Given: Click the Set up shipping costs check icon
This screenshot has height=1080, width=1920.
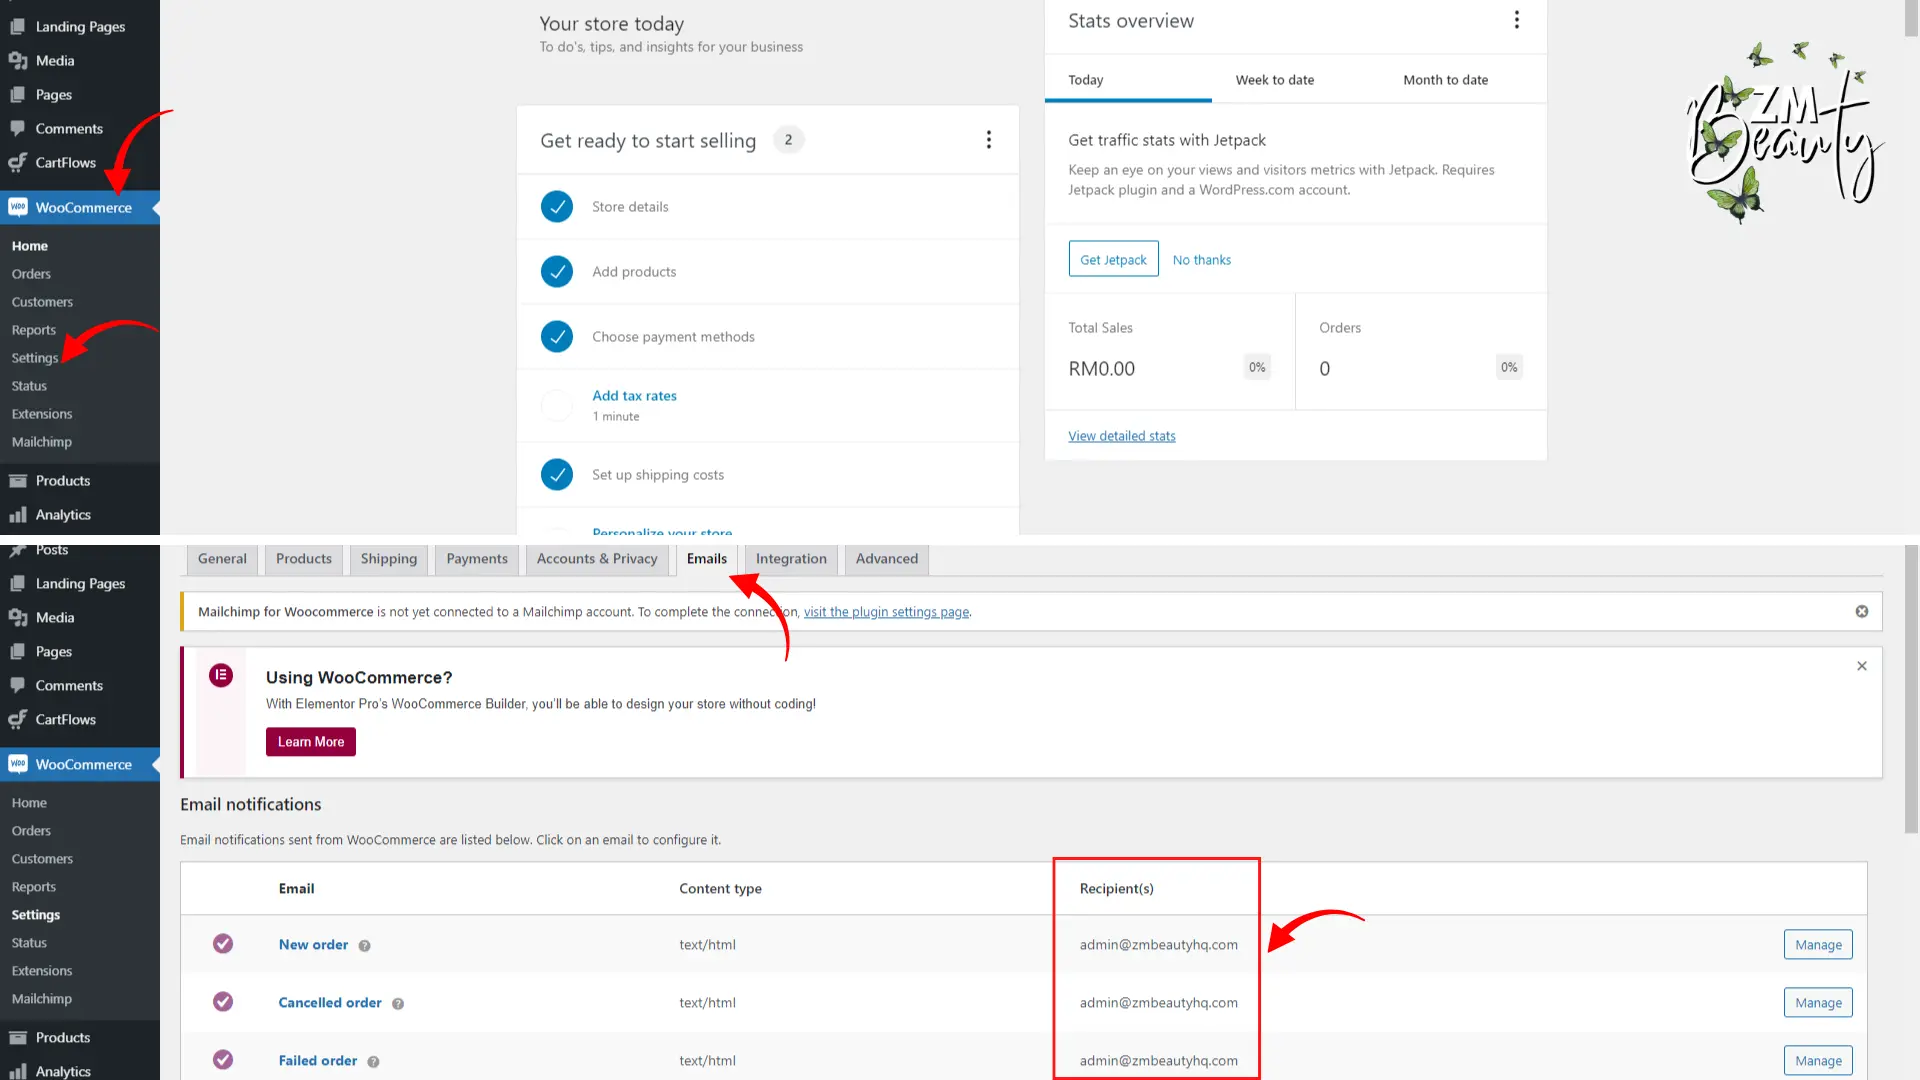Looking at the screenshot, I should (557, 475).
